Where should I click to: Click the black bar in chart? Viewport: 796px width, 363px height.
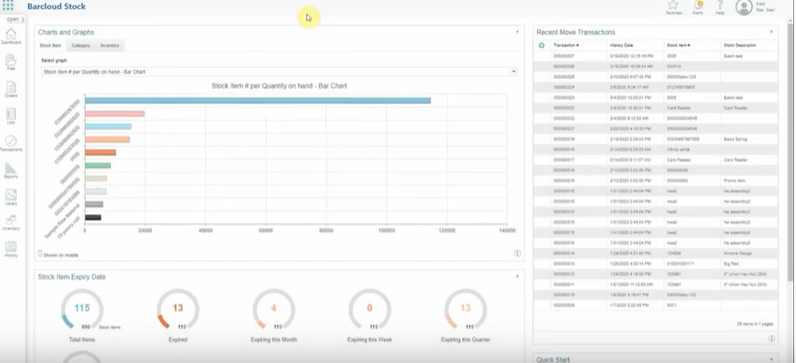pos(93,217)
